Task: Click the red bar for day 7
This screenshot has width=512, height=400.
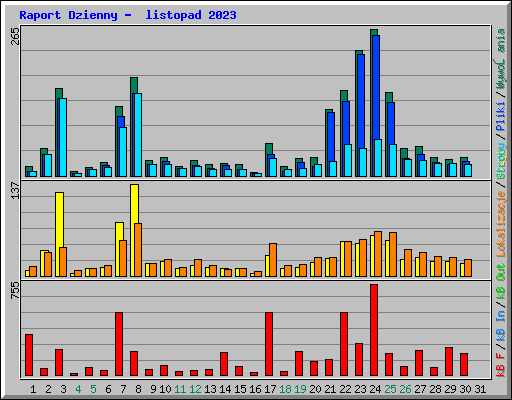Action: [119, 344]
